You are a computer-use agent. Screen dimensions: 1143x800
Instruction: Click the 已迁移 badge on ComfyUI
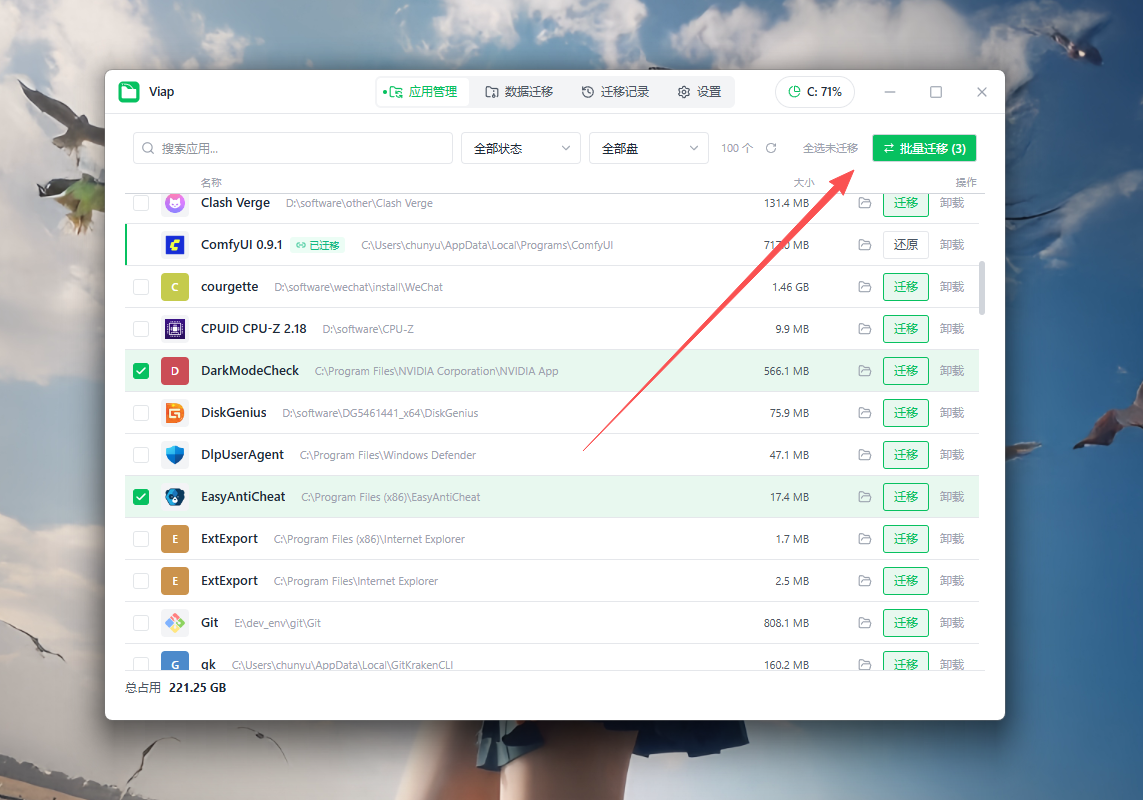318,245
